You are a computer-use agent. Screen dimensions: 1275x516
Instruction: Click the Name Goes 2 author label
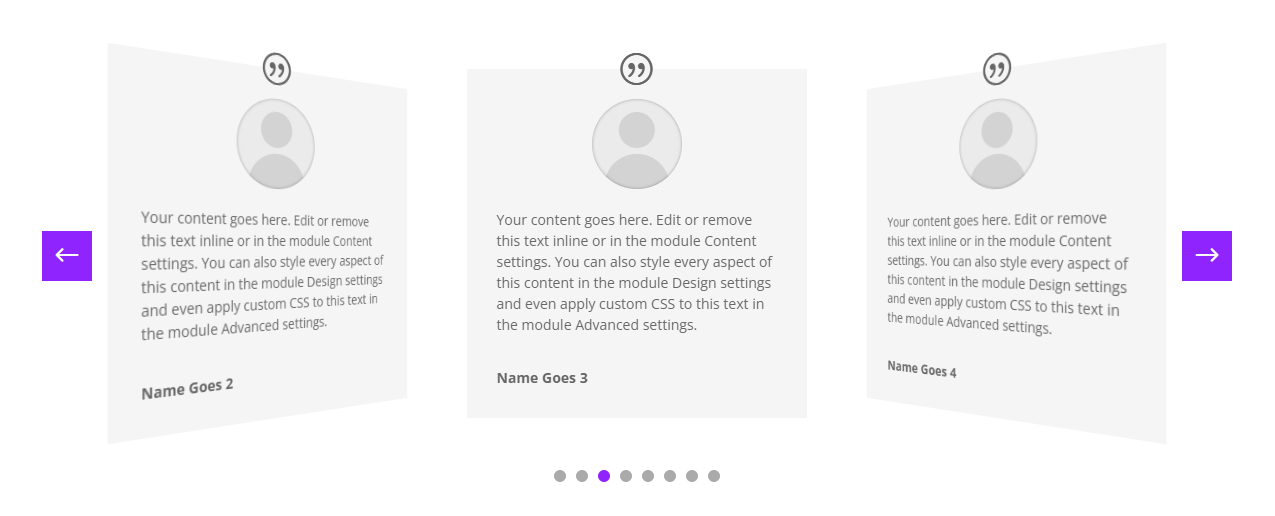click(187, 389)
